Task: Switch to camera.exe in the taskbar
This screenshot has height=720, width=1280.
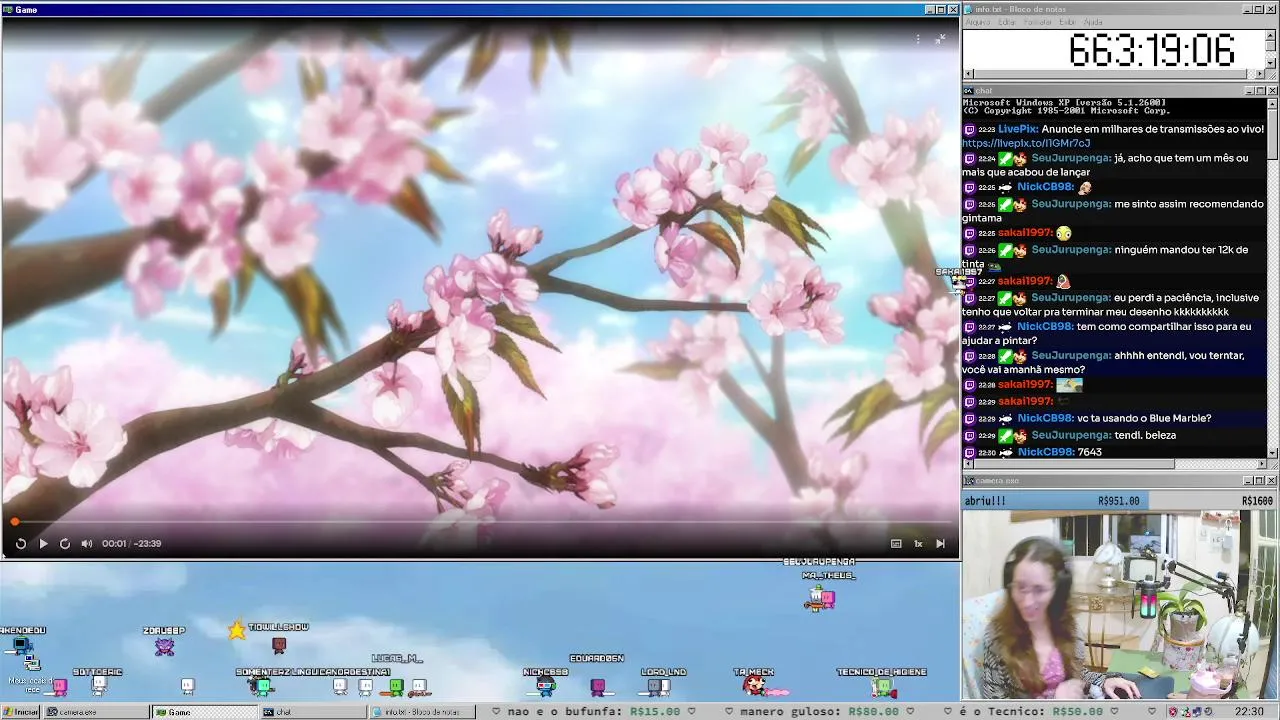Action: coord(95,712)
